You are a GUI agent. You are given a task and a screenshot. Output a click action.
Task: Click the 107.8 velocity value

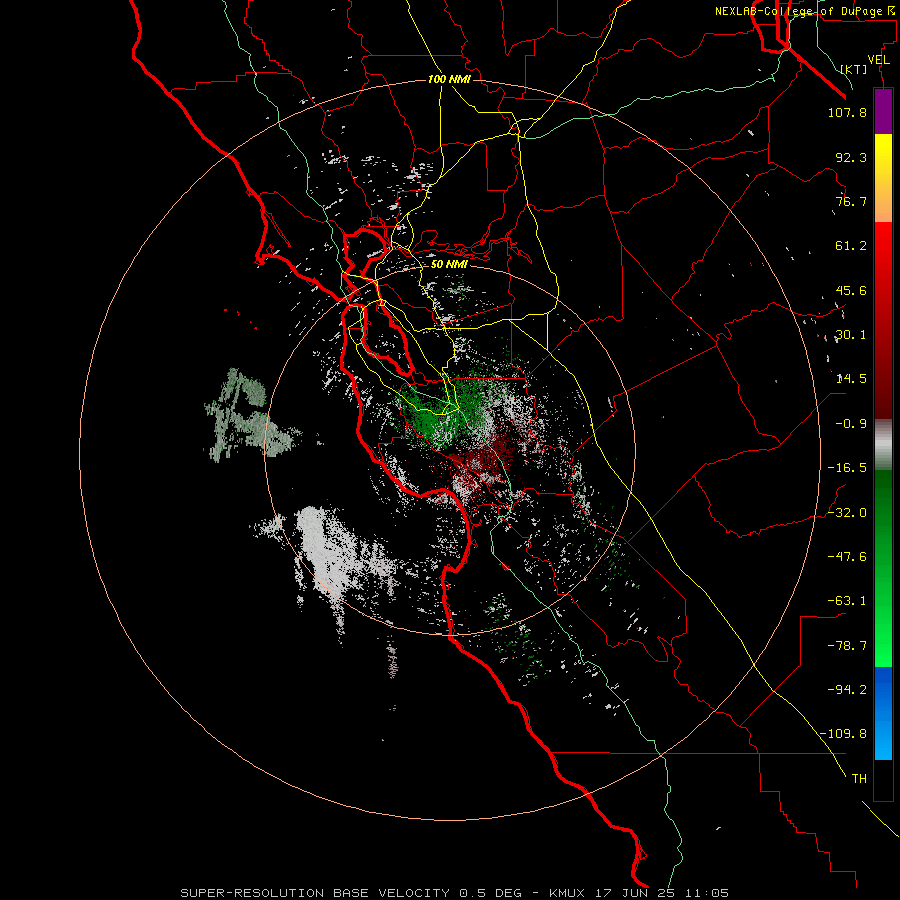pyautogui.click(x=847, y=112)
